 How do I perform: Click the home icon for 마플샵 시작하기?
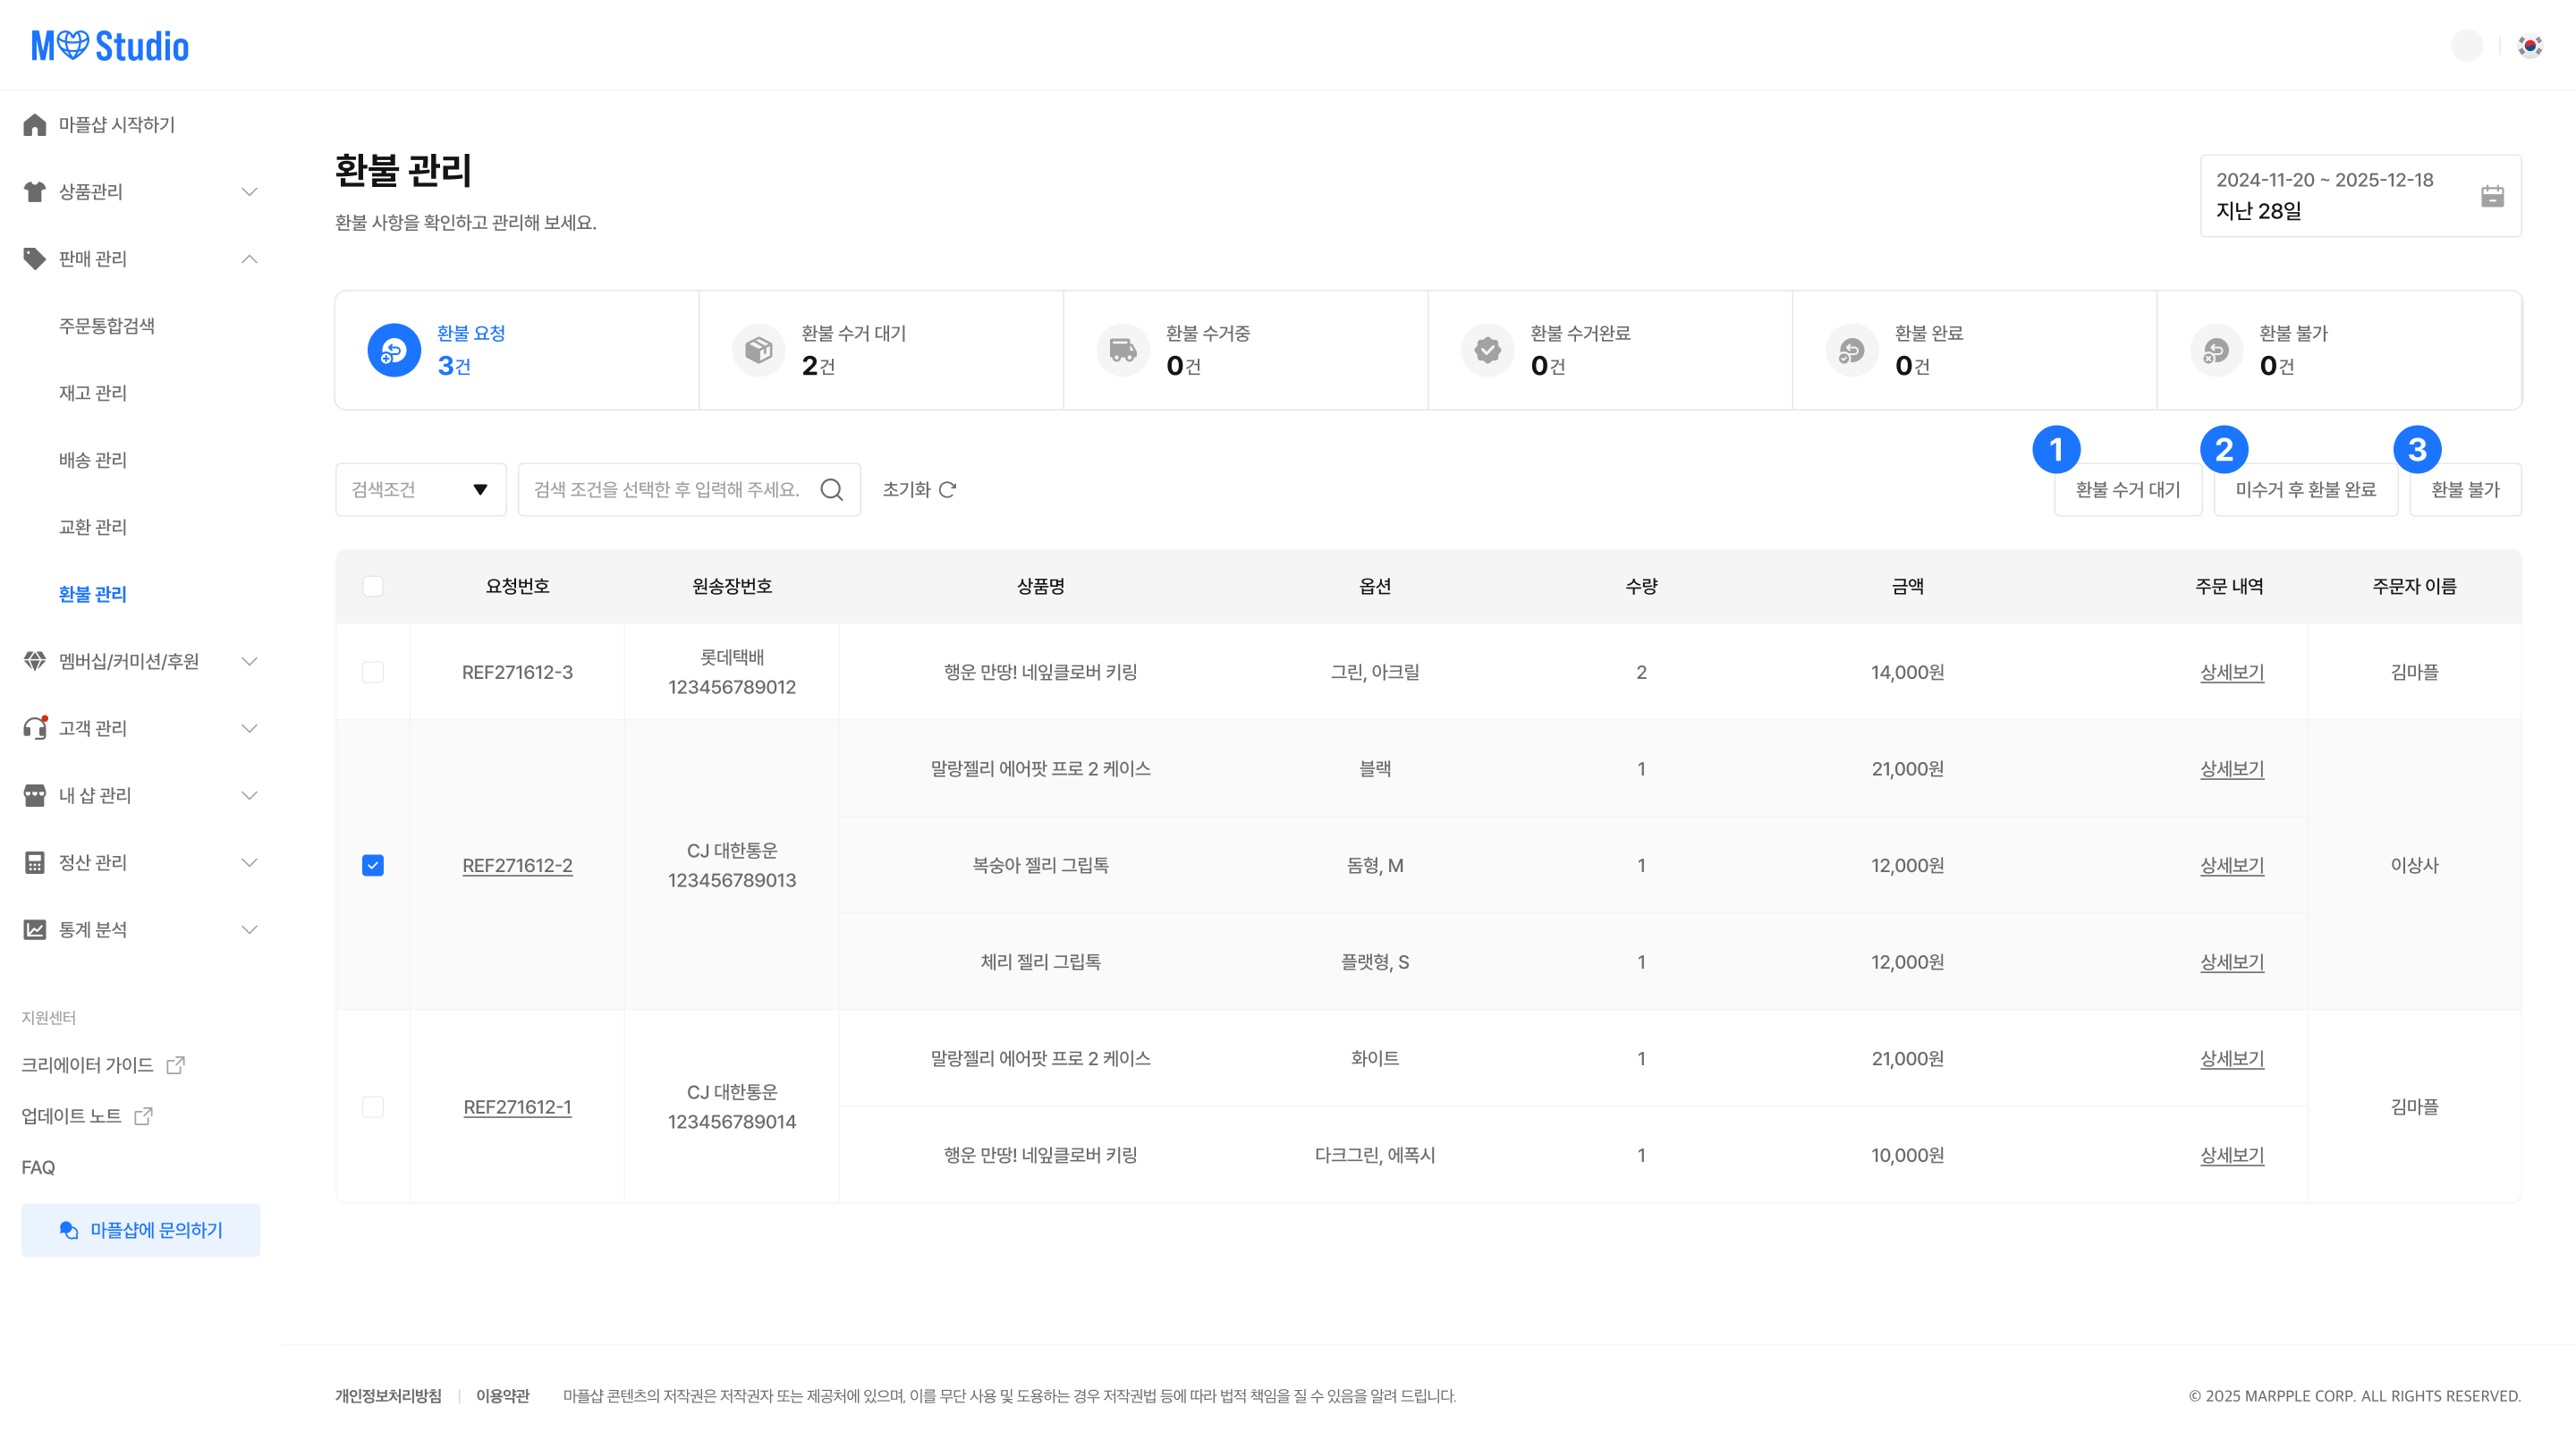pyautogui.click(x=35, y=125)
